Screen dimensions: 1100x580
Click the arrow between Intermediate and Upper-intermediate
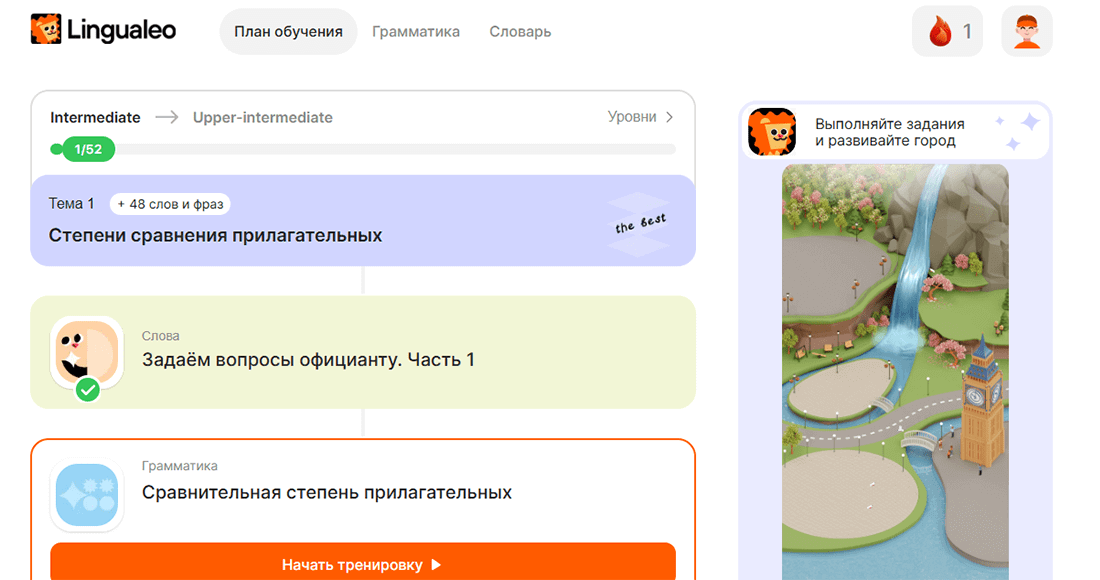[167, 117]
